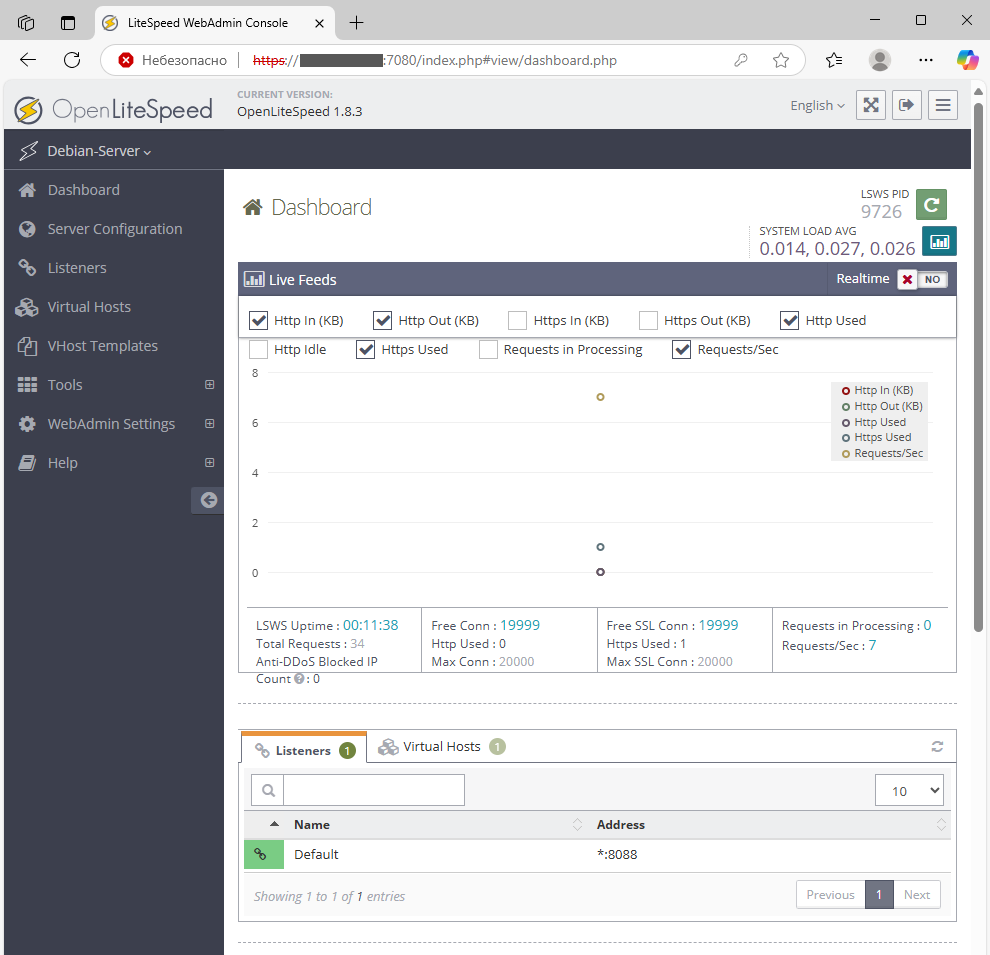The image size is (990, 955).
Task: Click the browser refresh icon
Action: tap(72, 60)
